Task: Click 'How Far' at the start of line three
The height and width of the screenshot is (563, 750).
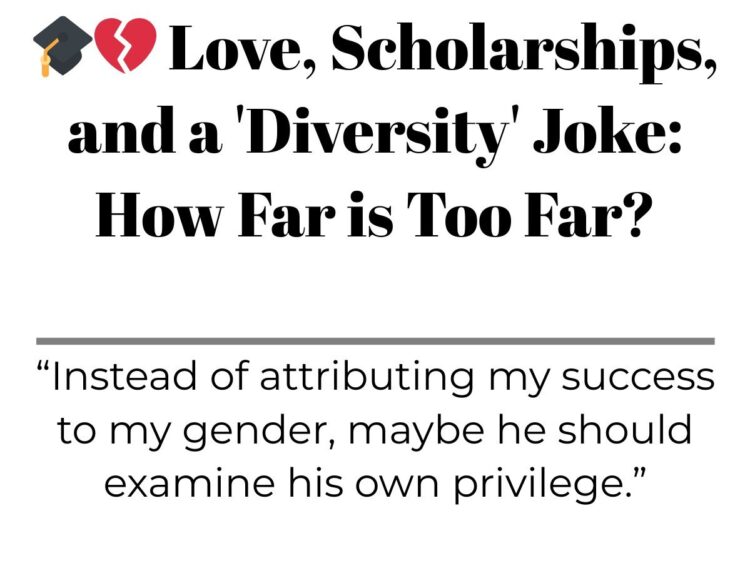Action: pos(216,214)
